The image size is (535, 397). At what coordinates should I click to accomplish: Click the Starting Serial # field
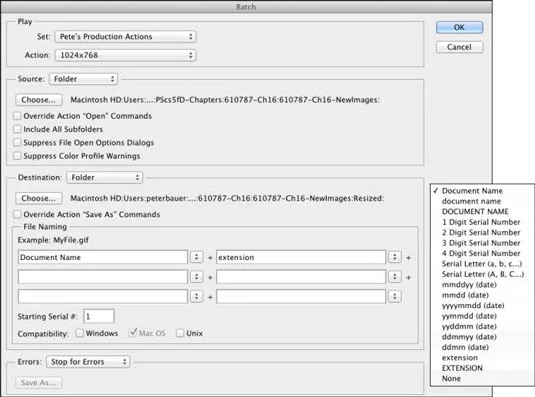tap(99, 316)
